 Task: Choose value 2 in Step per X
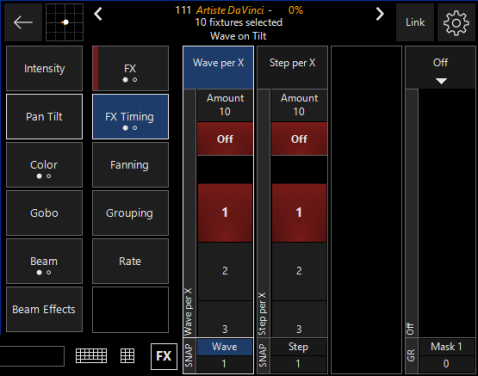pos(299,271)
